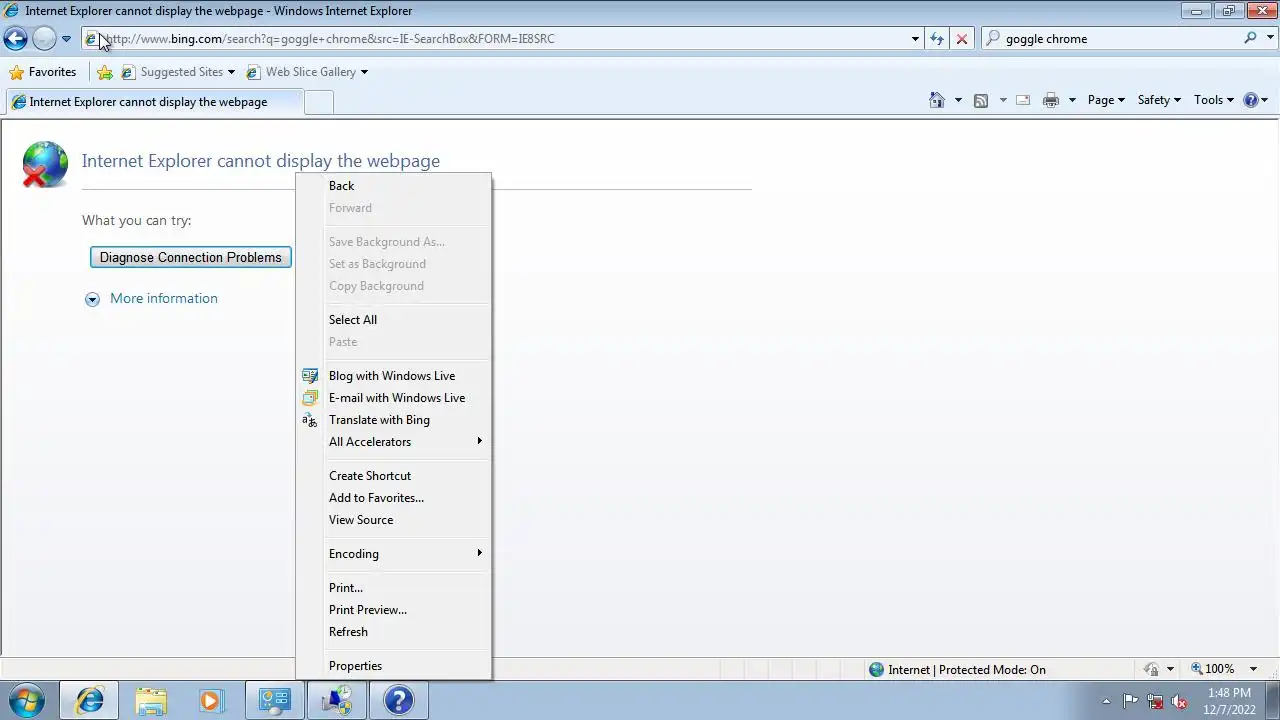The height and width of the screenshot is (720, 1280).
Task: Click the Read Mail envelope icon
Action: pyautogui.click(x=1023, y=100)
